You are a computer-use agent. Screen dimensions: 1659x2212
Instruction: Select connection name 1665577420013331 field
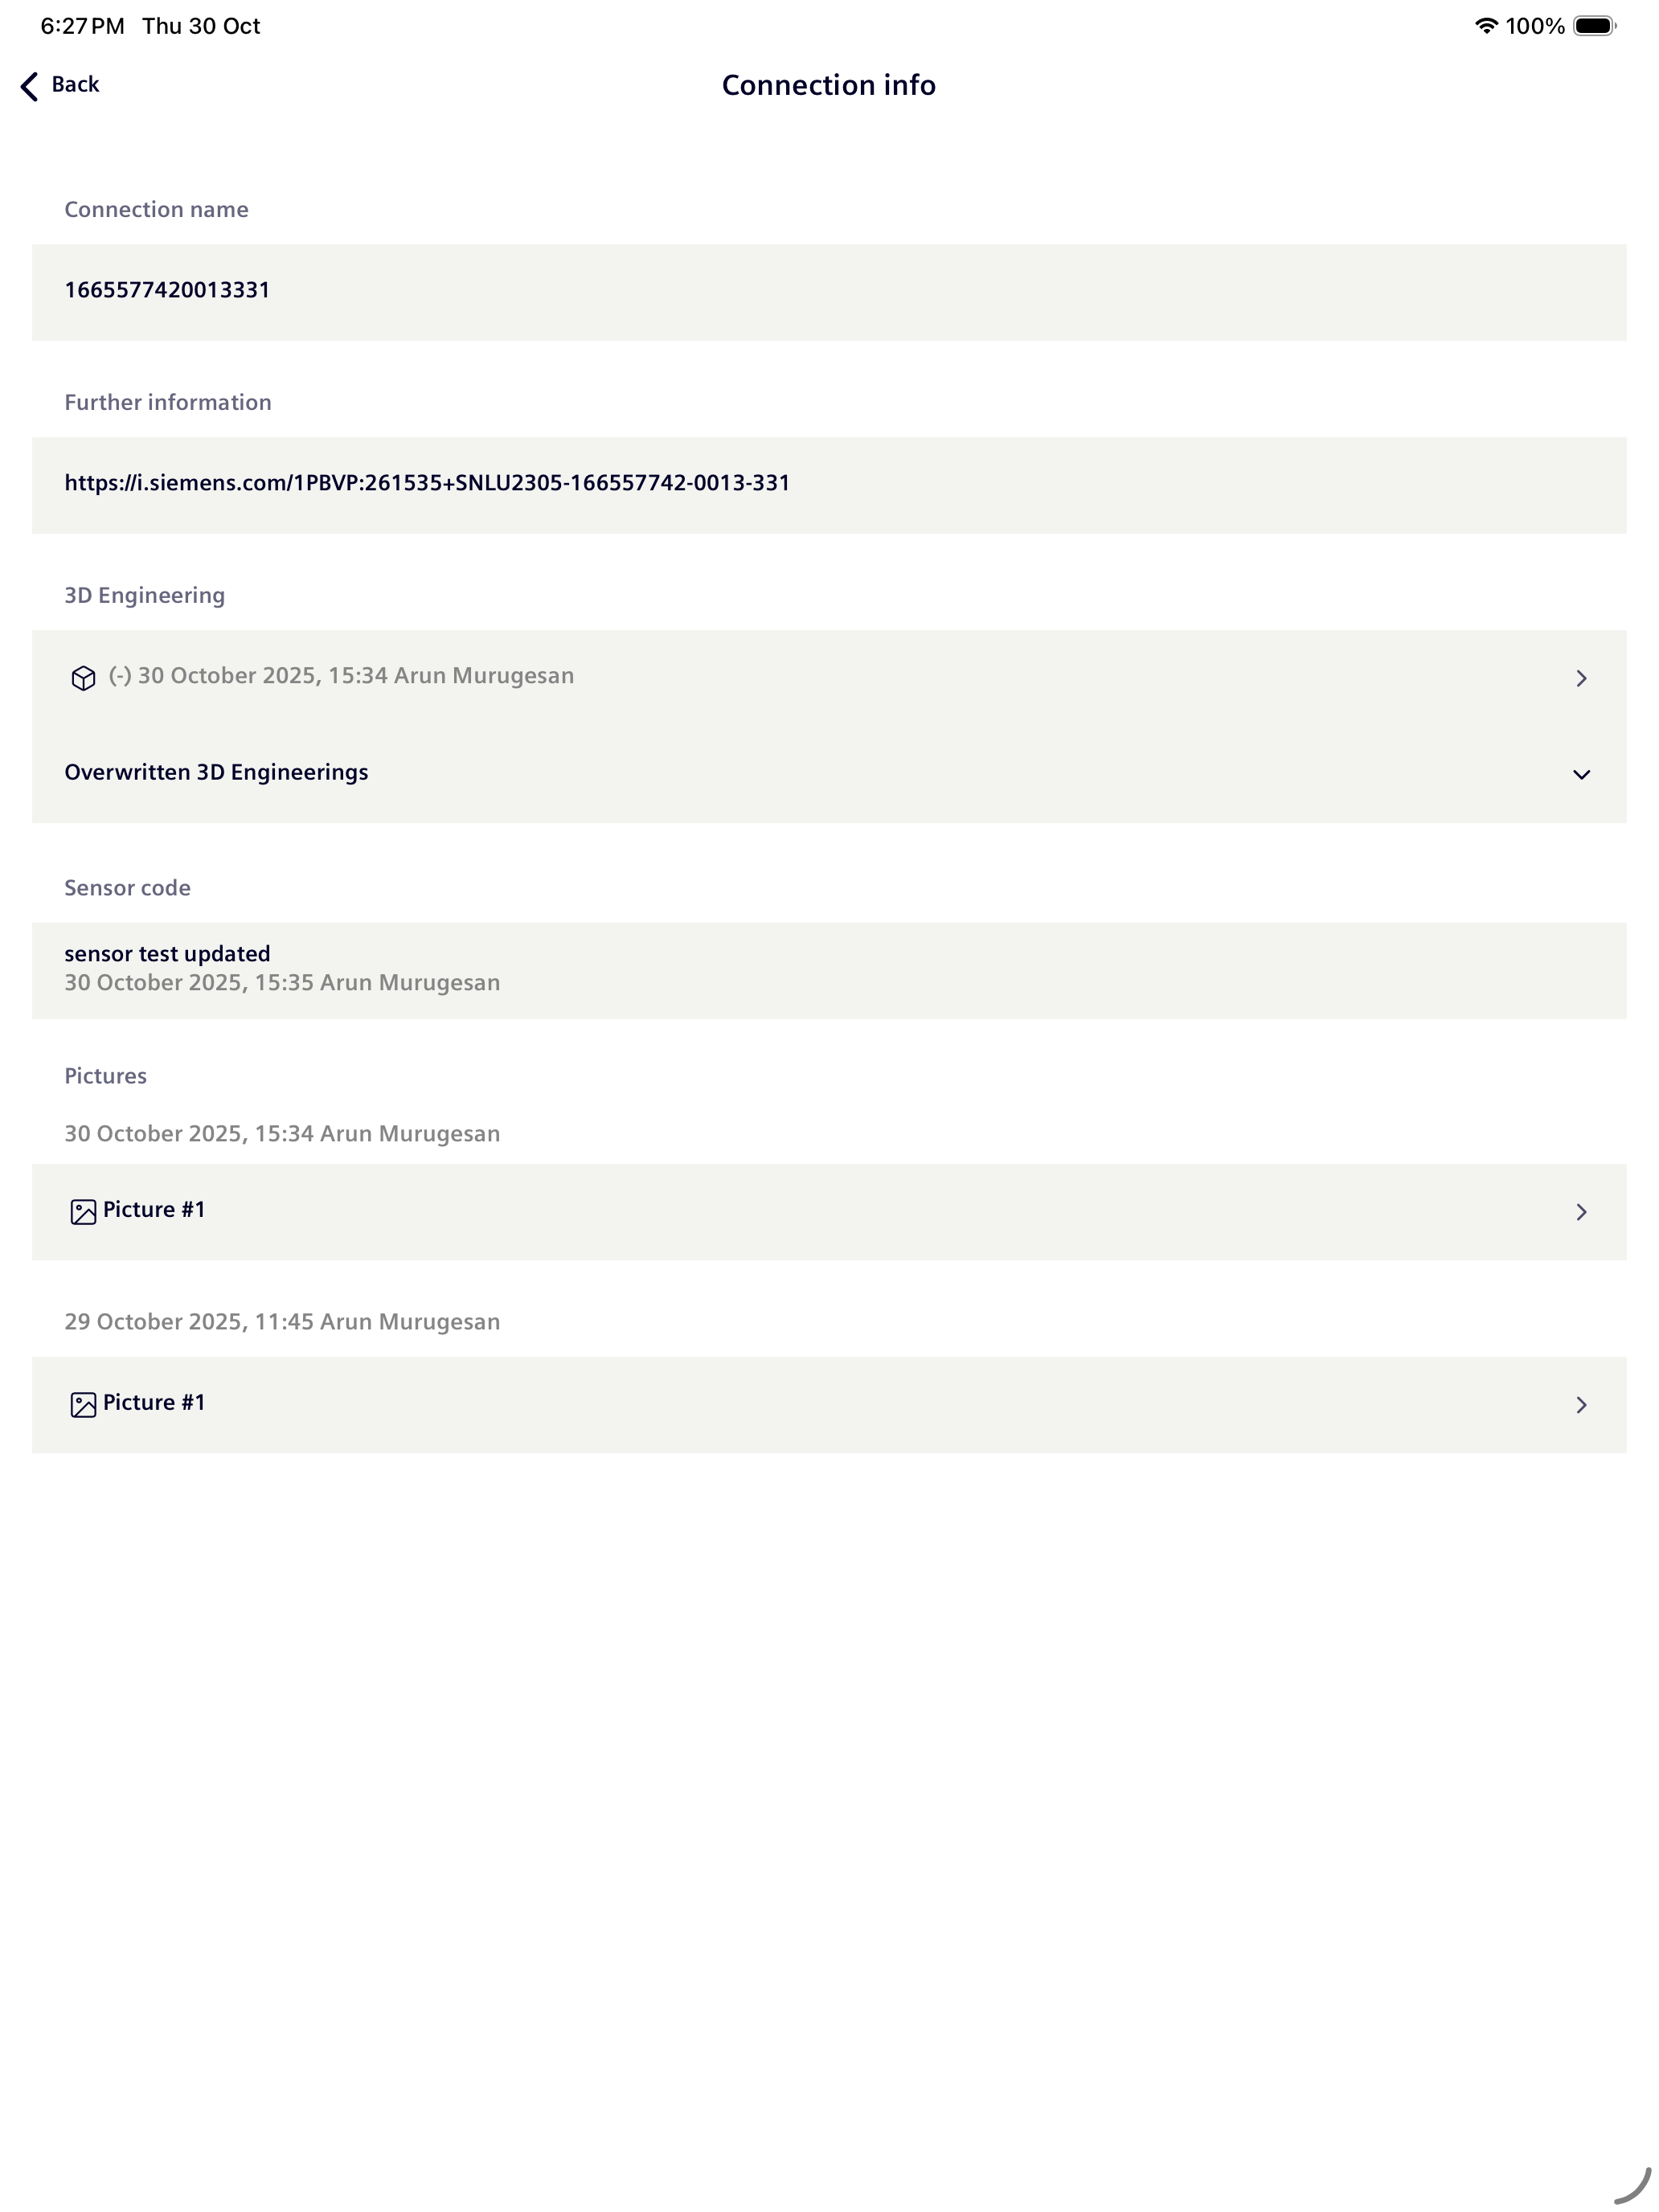829,292
